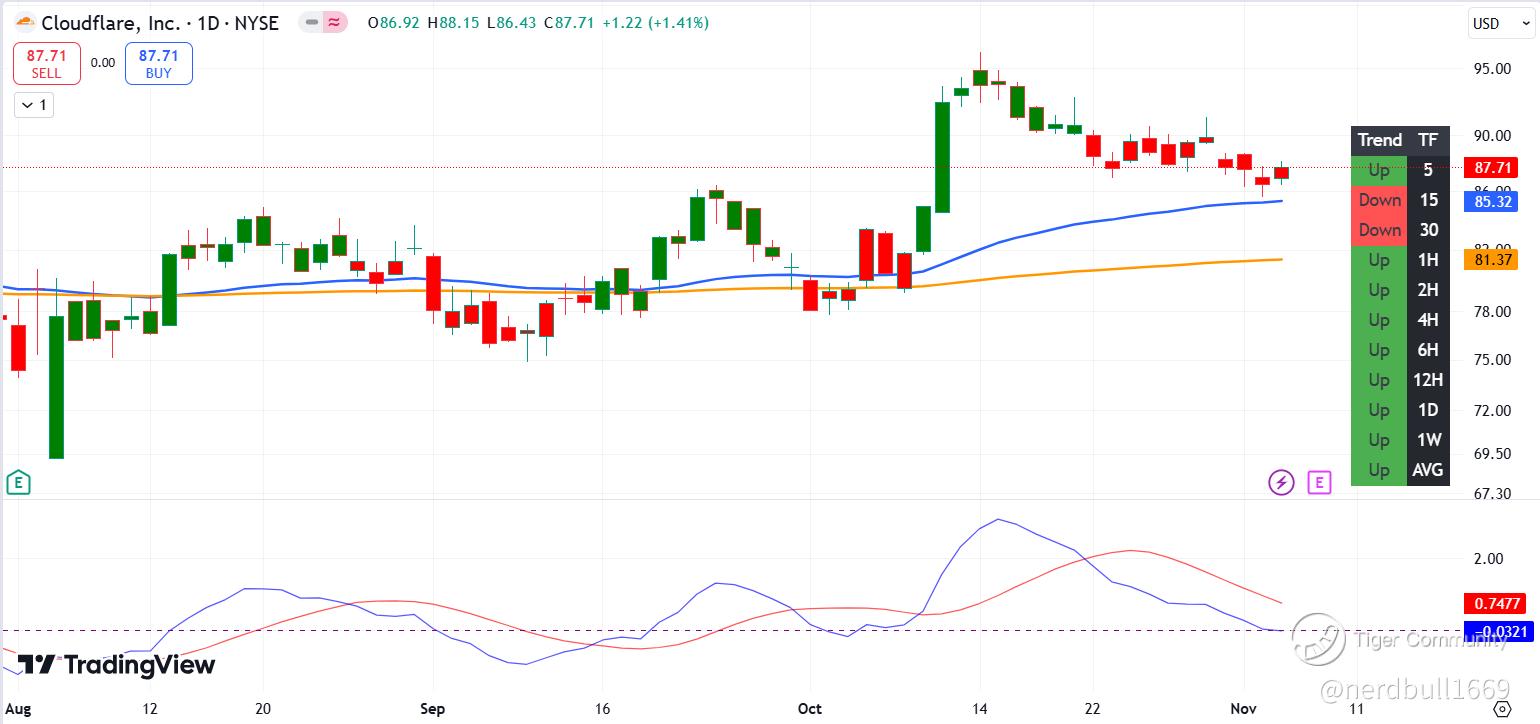Select the 12H timeframe cell in Trend table
Image resolution: width=1540 pixels, height=724 pixels.
pos(1428,380)
